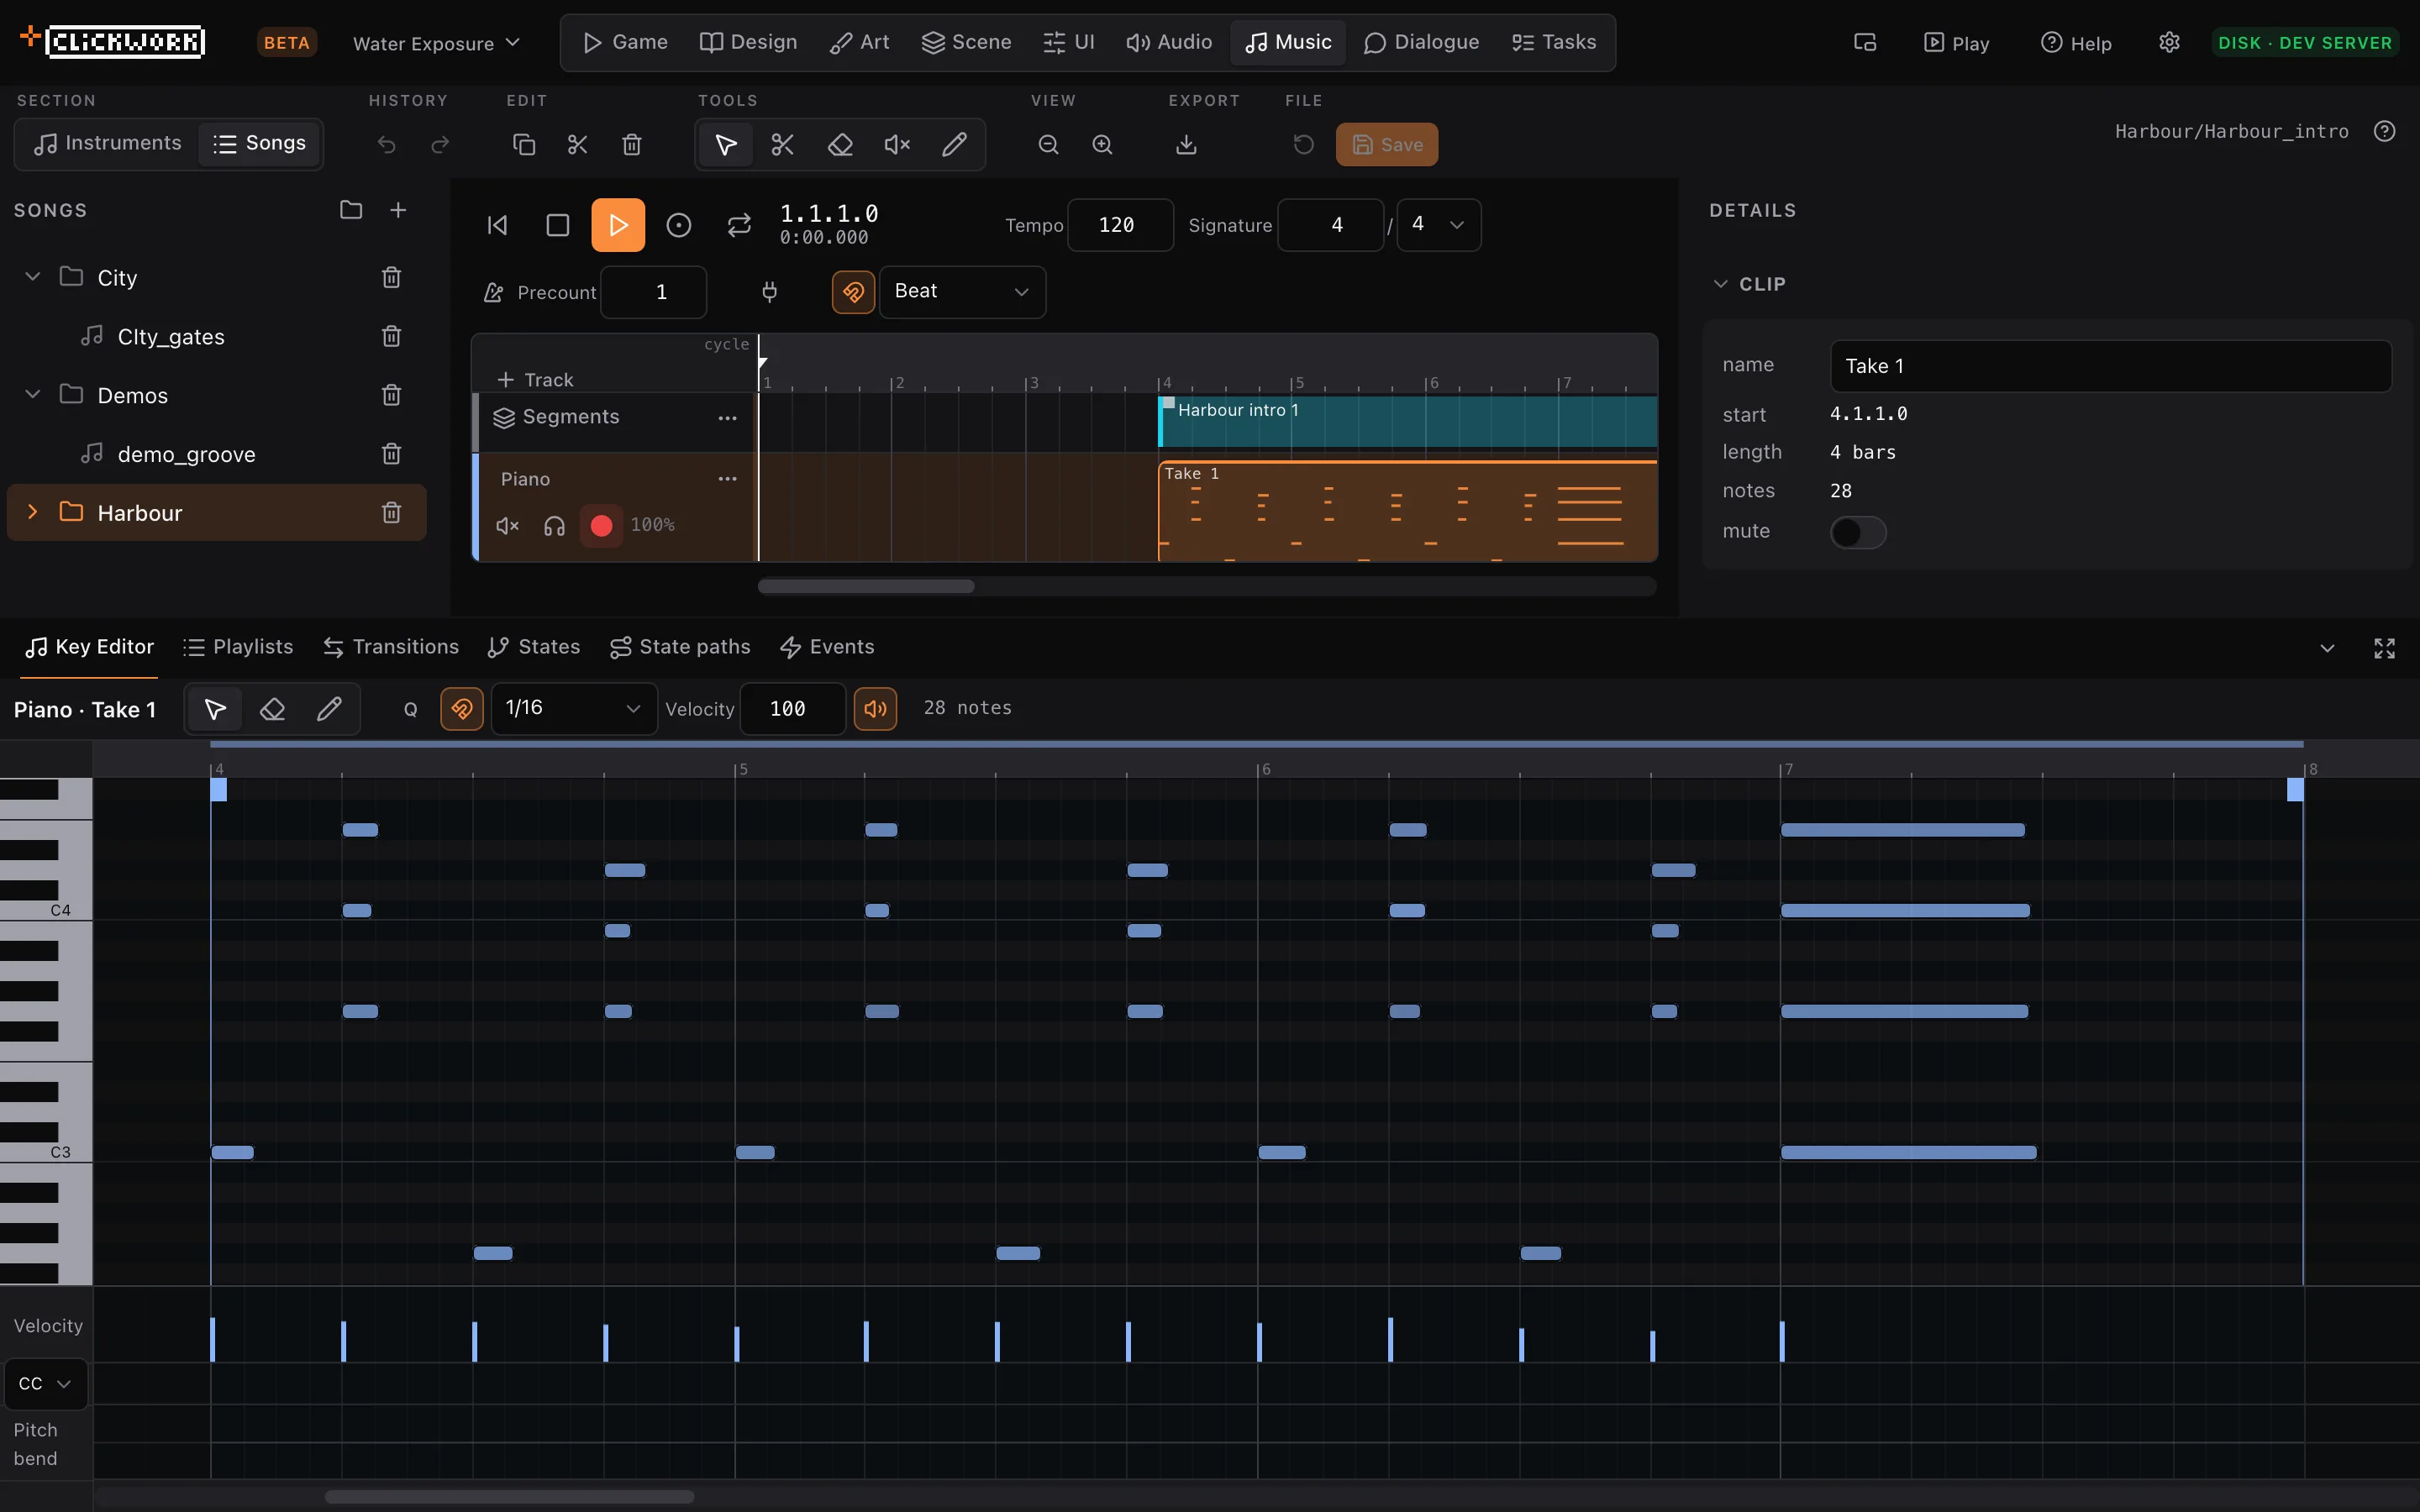Viewport: 2420px width, 1512px height.
Task: Click the trash icon in Edit group
Action: 632,145
